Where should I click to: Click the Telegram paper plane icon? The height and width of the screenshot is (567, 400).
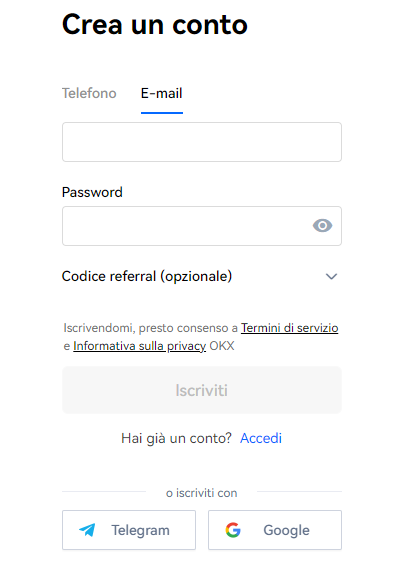point(87,530)
